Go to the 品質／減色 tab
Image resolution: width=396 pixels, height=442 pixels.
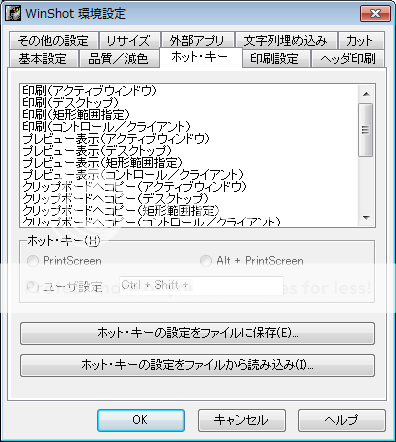(119, 59)
